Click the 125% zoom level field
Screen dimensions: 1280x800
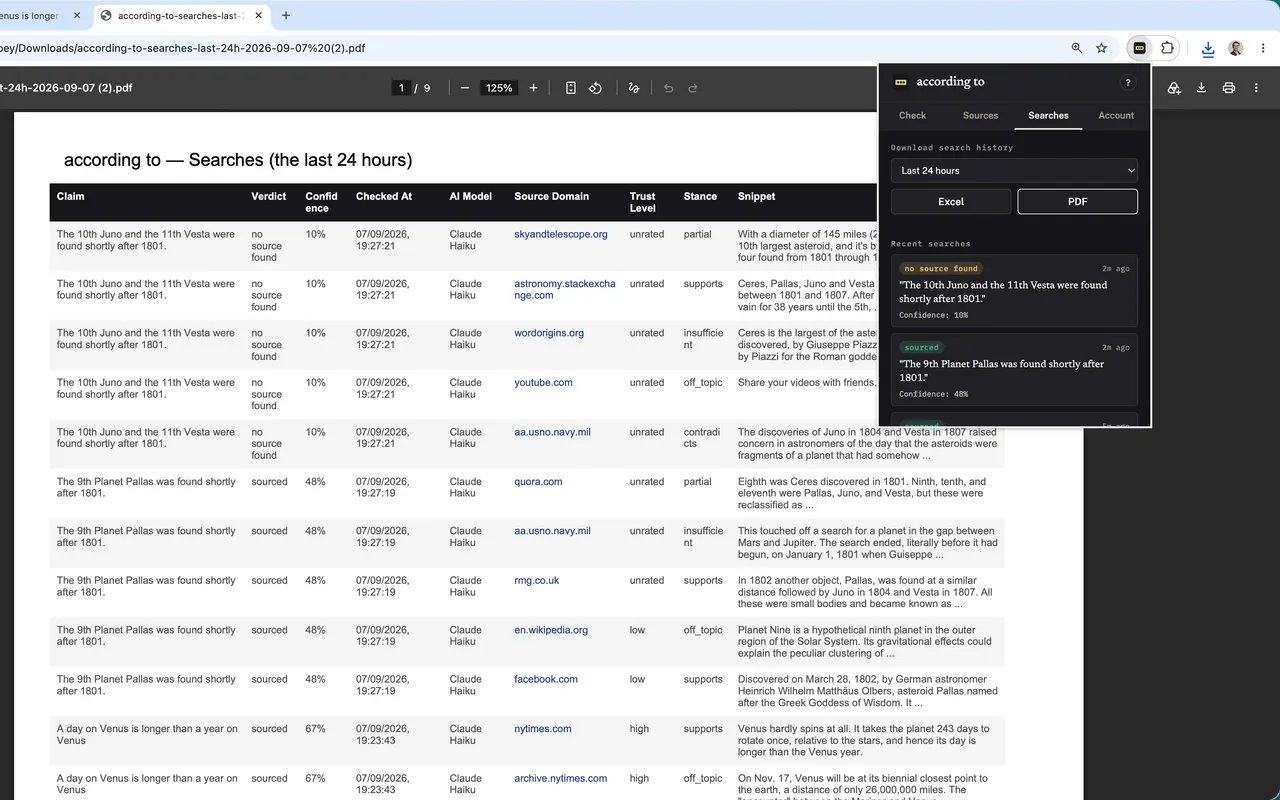(x=499, y=88)
